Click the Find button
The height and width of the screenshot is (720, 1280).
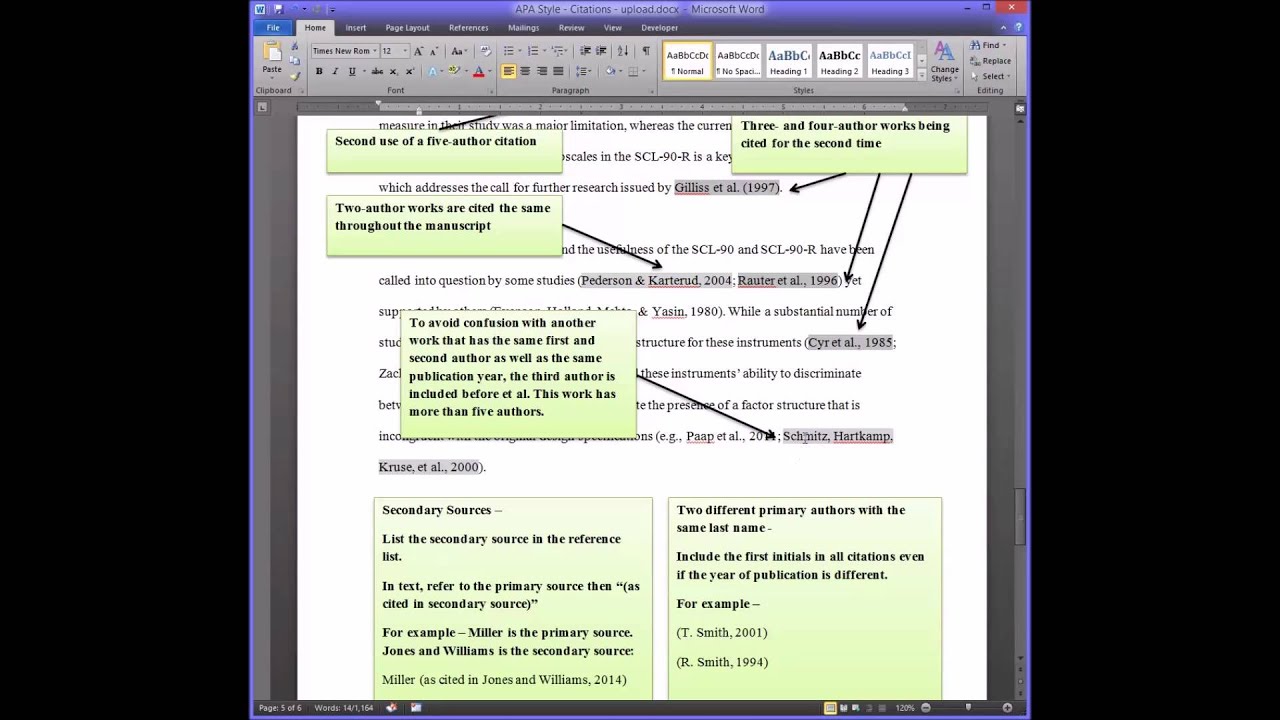click(986, 46)
